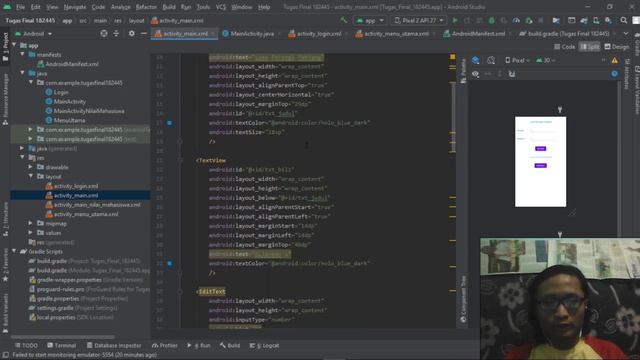Hide the Project panel with minus icon

click(144, 33)
